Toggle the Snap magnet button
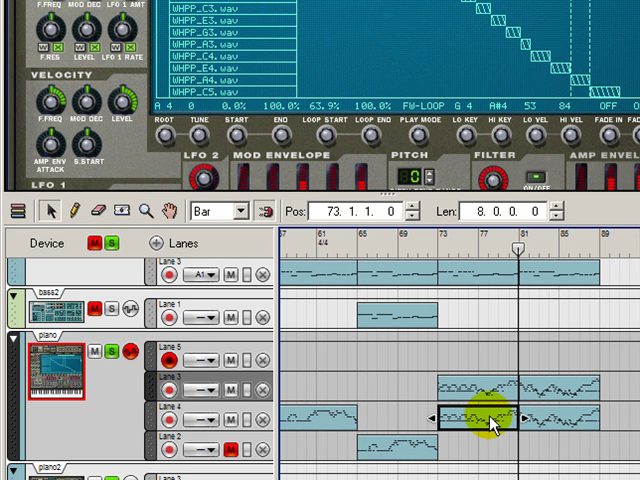The image size is (640, 480). click(265, 211)
